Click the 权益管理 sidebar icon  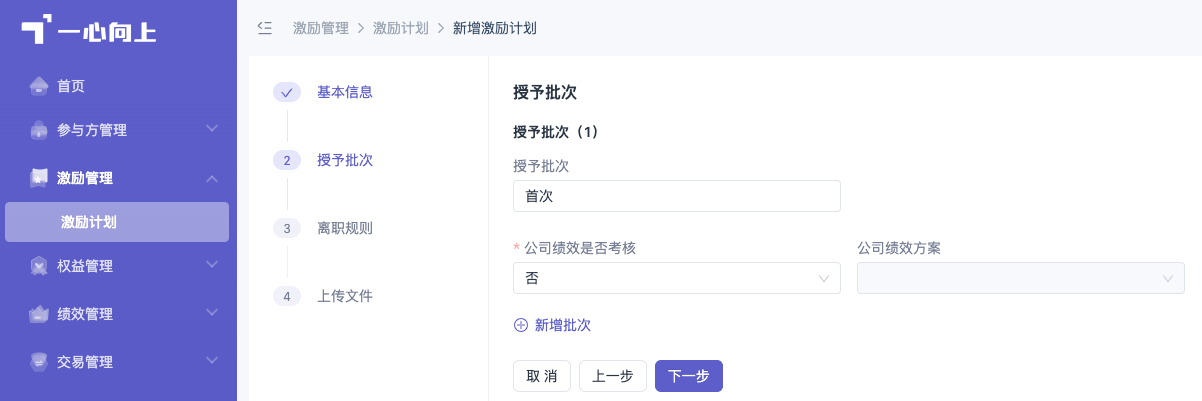pos(39,266)
